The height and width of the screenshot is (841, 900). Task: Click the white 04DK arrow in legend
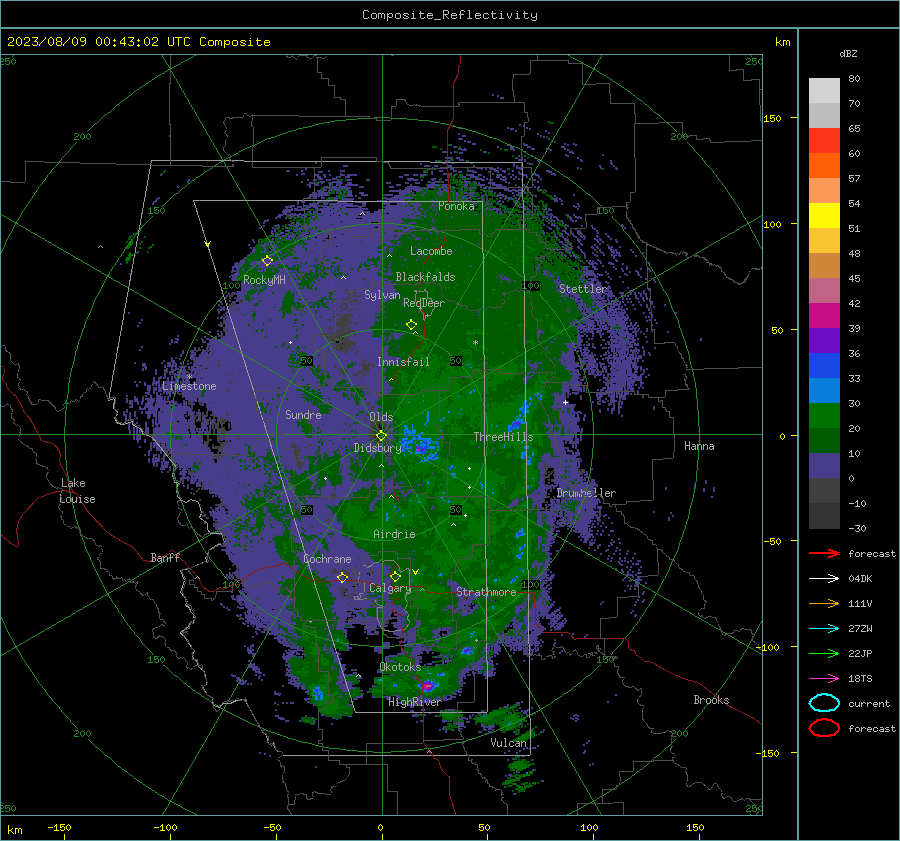pyautogui.click(x=824, y=579)
